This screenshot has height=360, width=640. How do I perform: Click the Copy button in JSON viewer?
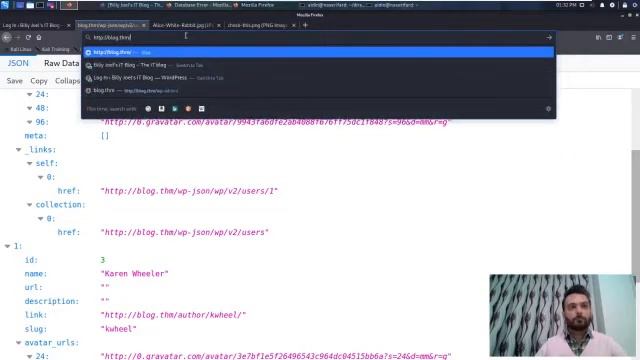tap(39, 81)
